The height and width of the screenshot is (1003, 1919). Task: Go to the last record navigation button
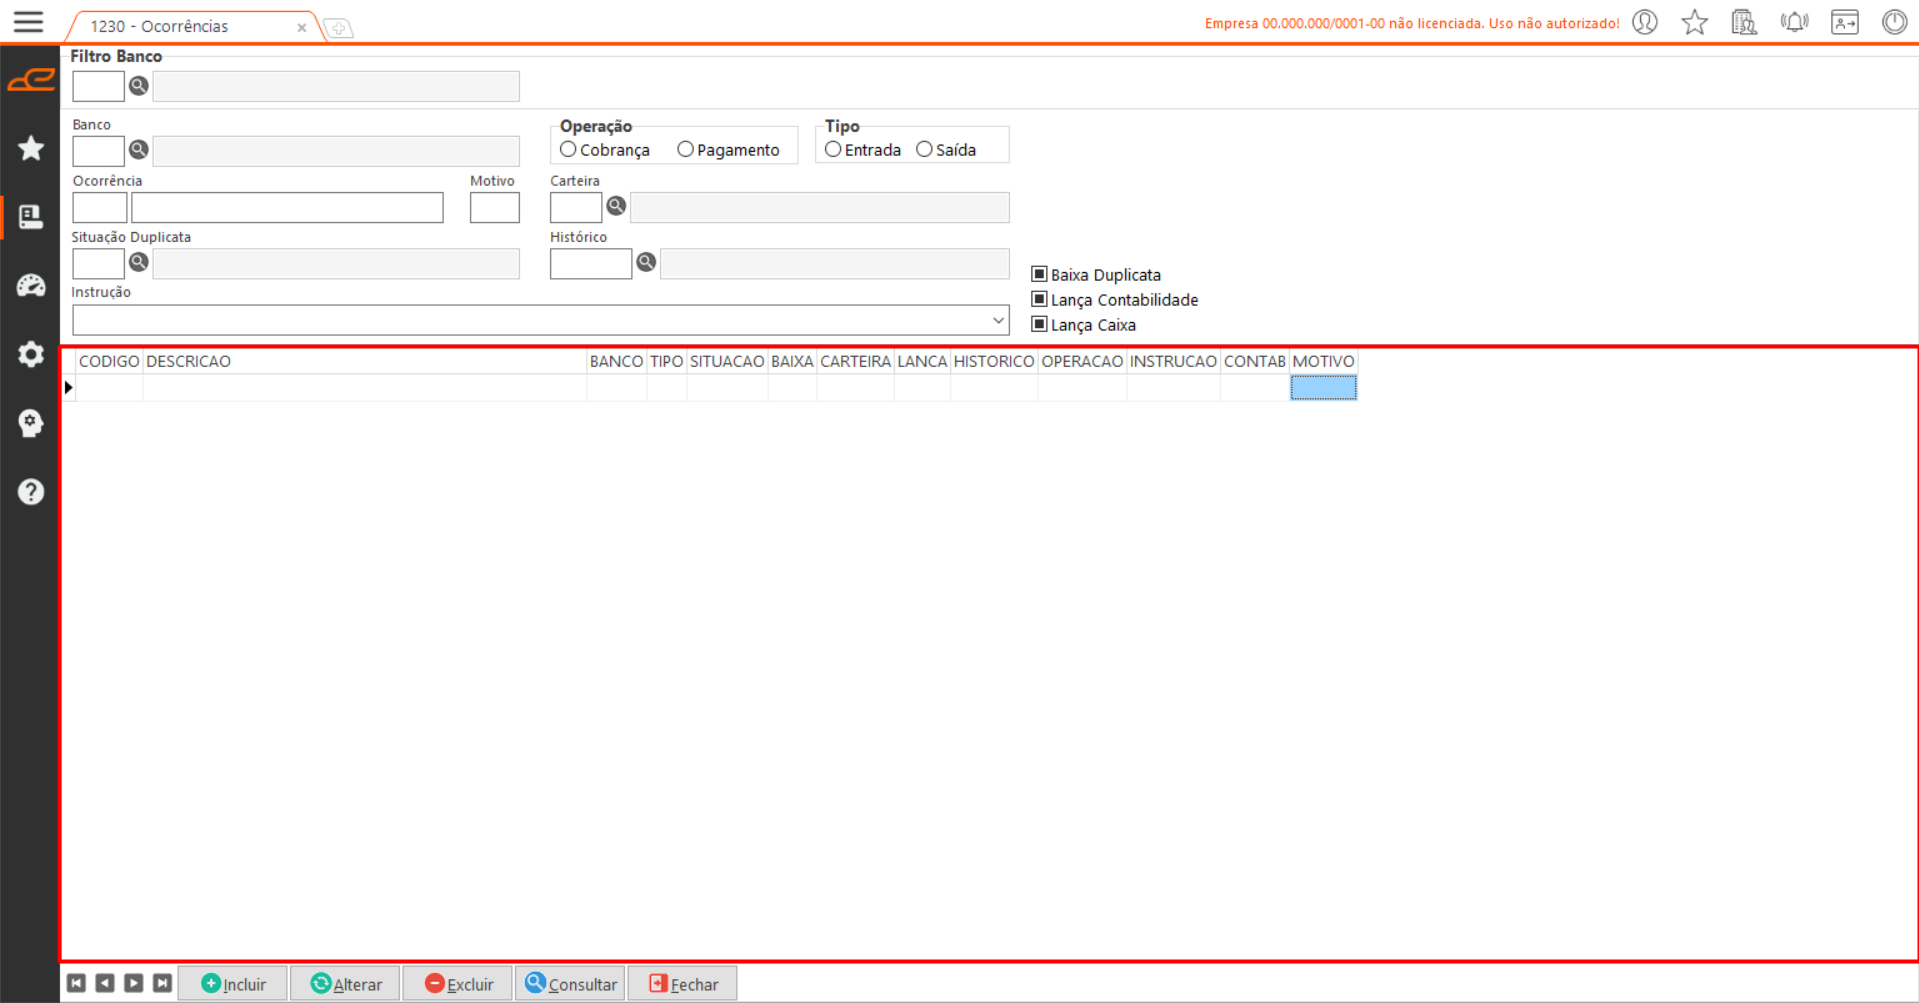(x=162, y=984)
